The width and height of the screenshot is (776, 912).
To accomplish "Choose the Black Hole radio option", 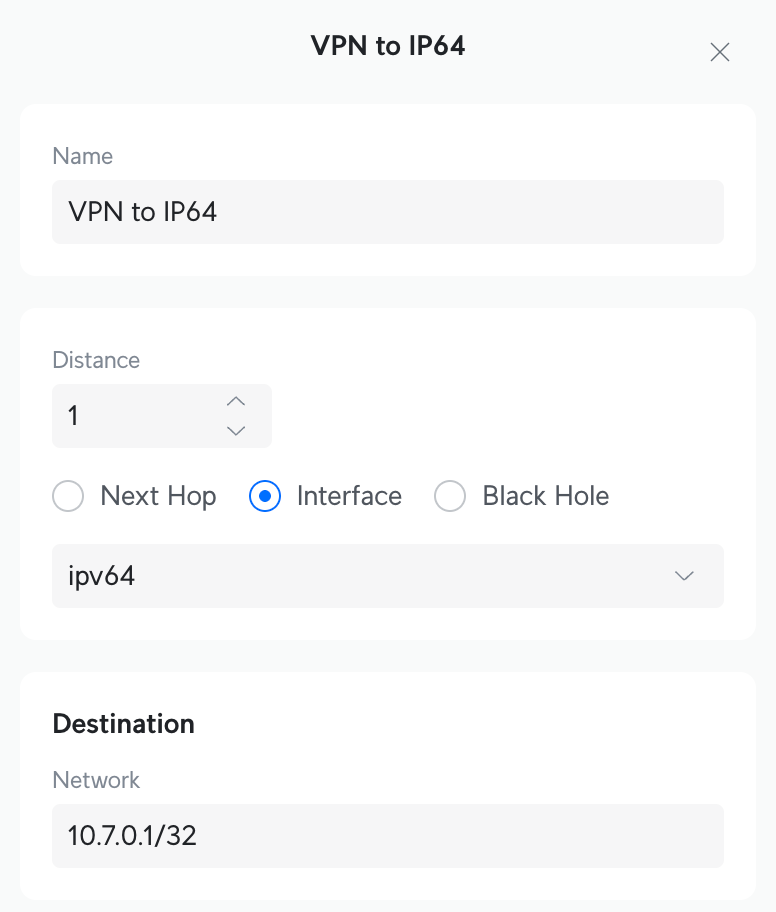I will (450, 496).
